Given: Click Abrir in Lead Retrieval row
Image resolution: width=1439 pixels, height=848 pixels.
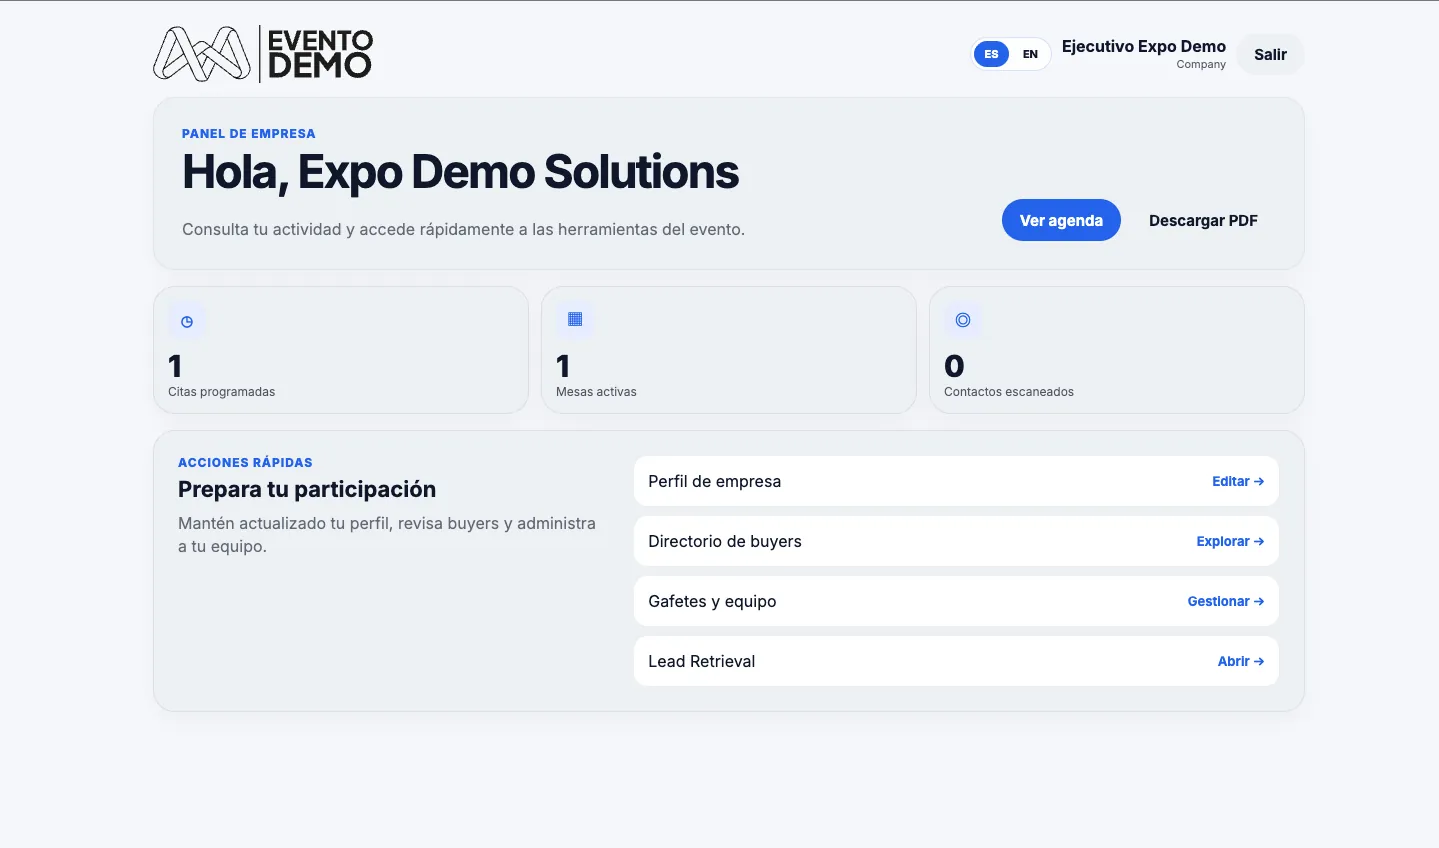Looking at the screenshot, I should pyautogui.click(x=1241, y=661).
